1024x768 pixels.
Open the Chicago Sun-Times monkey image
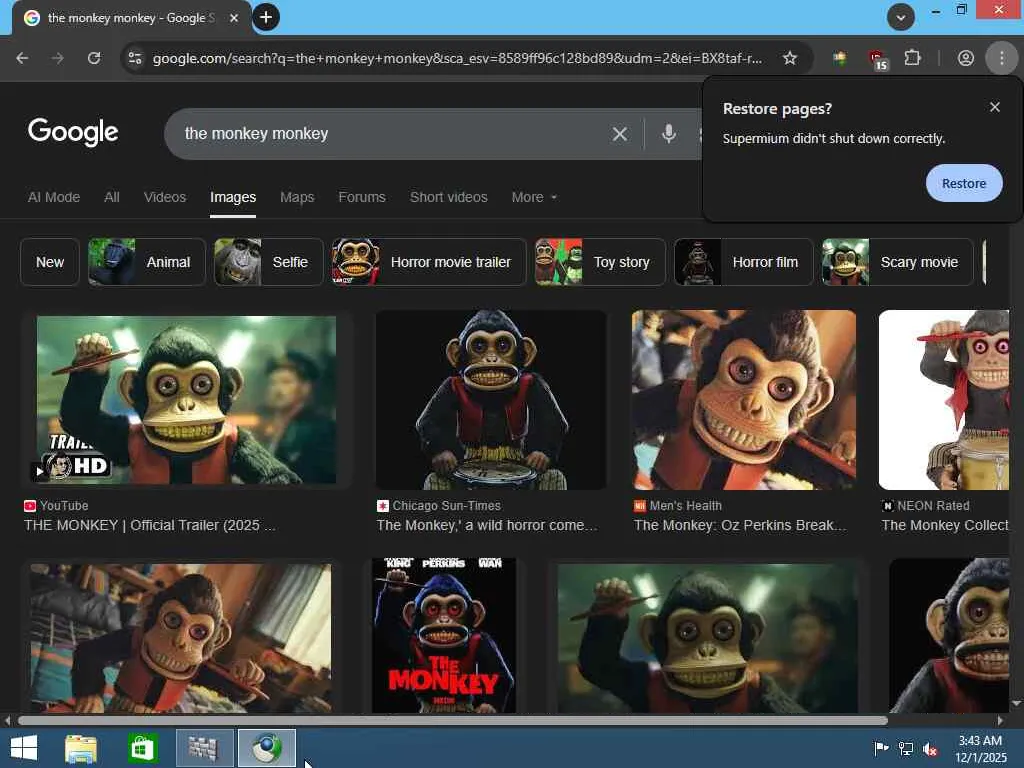pyautogui.click(x=491, y=400)
